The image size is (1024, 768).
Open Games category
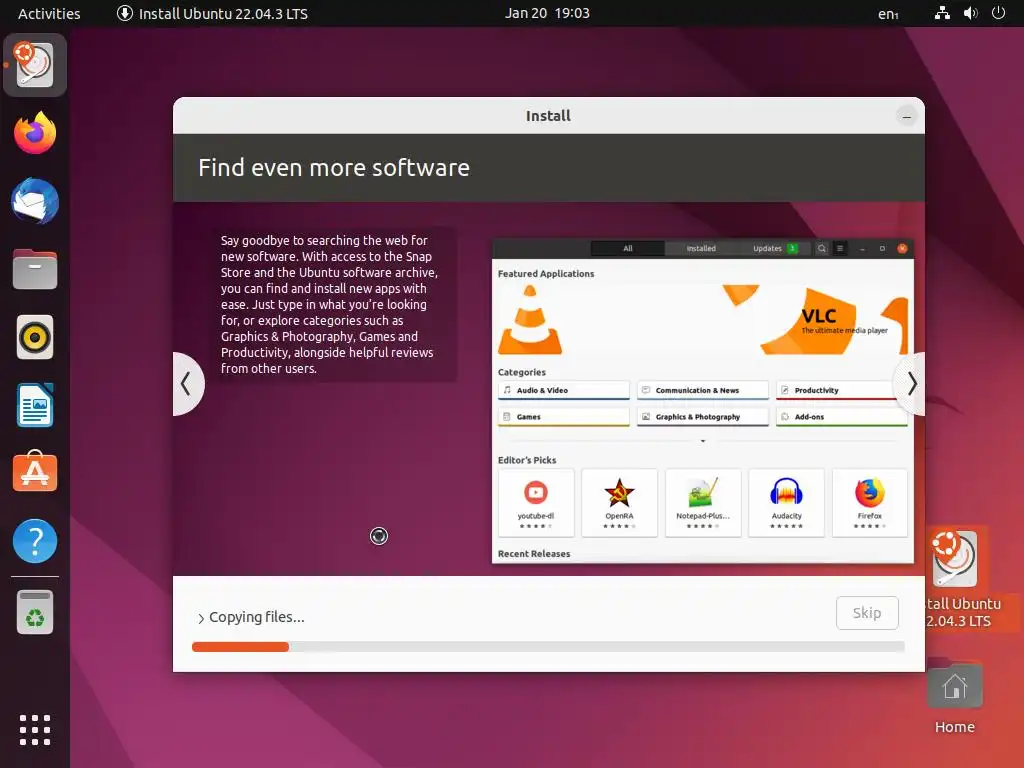click(x=564, y=417)
